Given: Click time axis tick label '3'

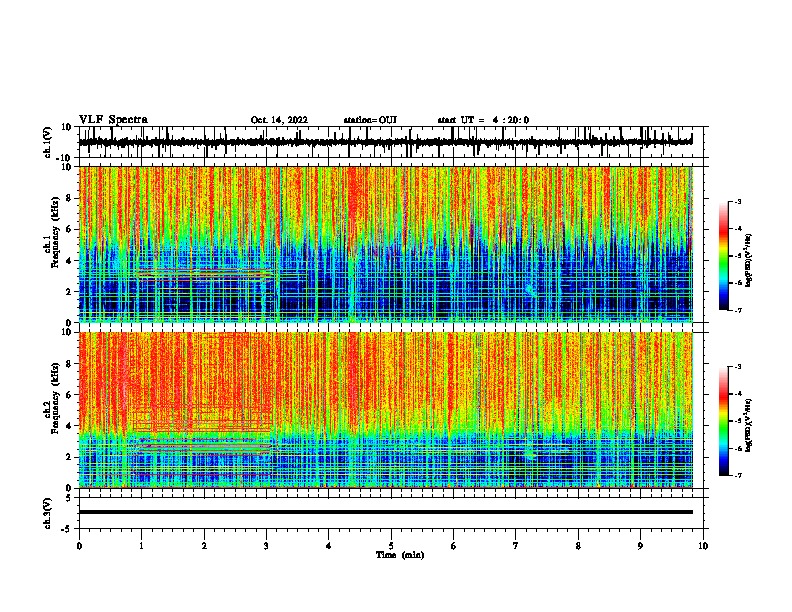Looking at the screenshot, I should pos(266,546).
